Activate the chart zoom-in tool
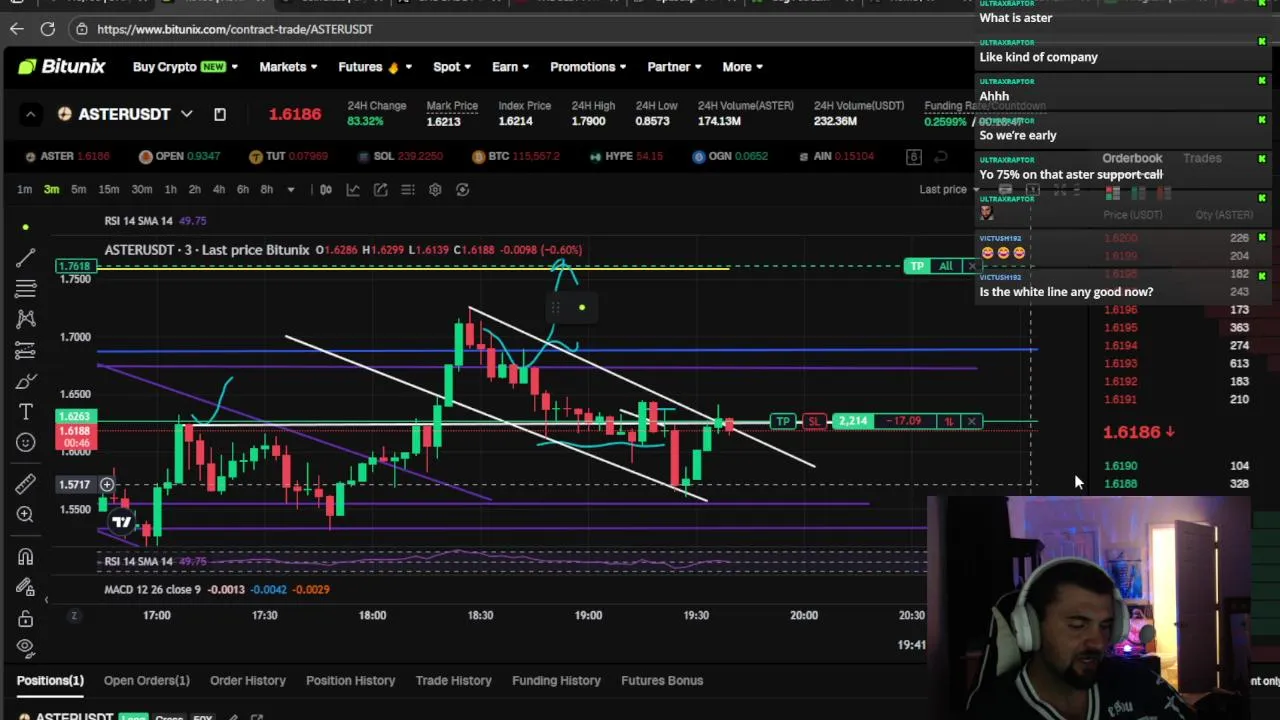This screenshot has height=720, width=1280. point(26,514)
